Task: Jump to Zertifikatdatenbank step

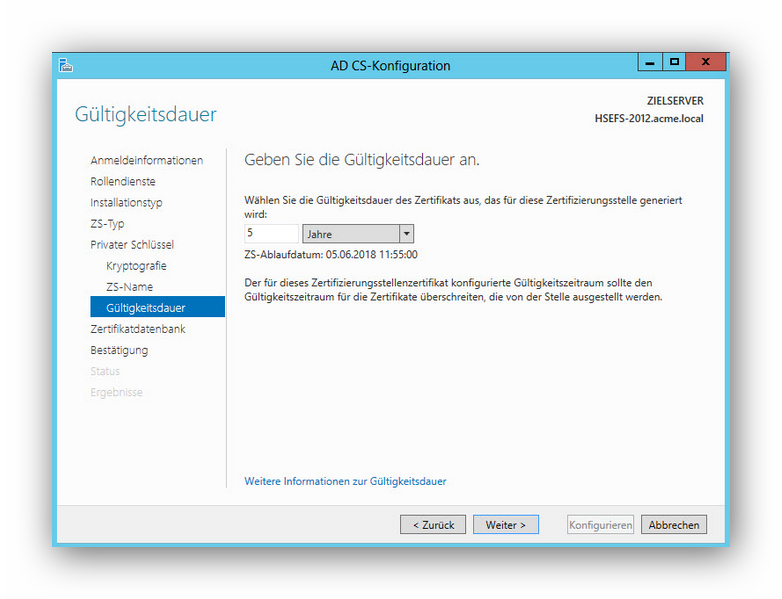Action: tap(138, 329)
